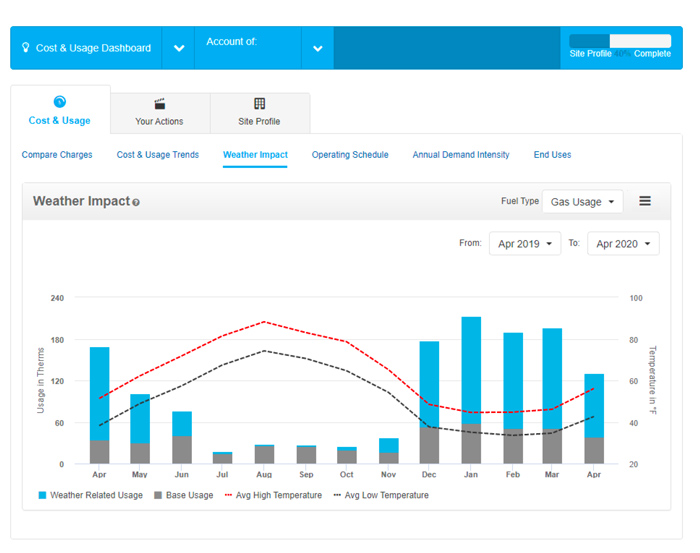Open the Cost & Usage Trends section
Image resolution: width=700 pixels, height=553 pixels.
pos(158,154)
